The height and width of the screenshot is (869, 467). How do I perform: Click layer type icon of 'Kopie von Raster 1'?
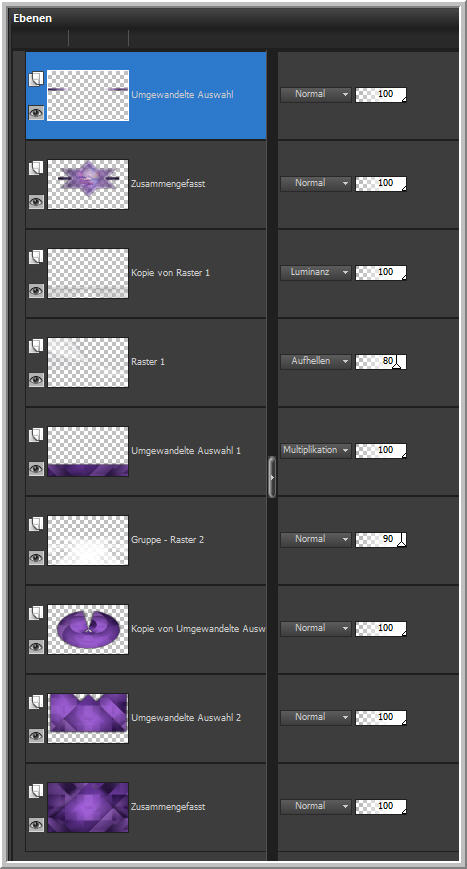tap(36, 257)
